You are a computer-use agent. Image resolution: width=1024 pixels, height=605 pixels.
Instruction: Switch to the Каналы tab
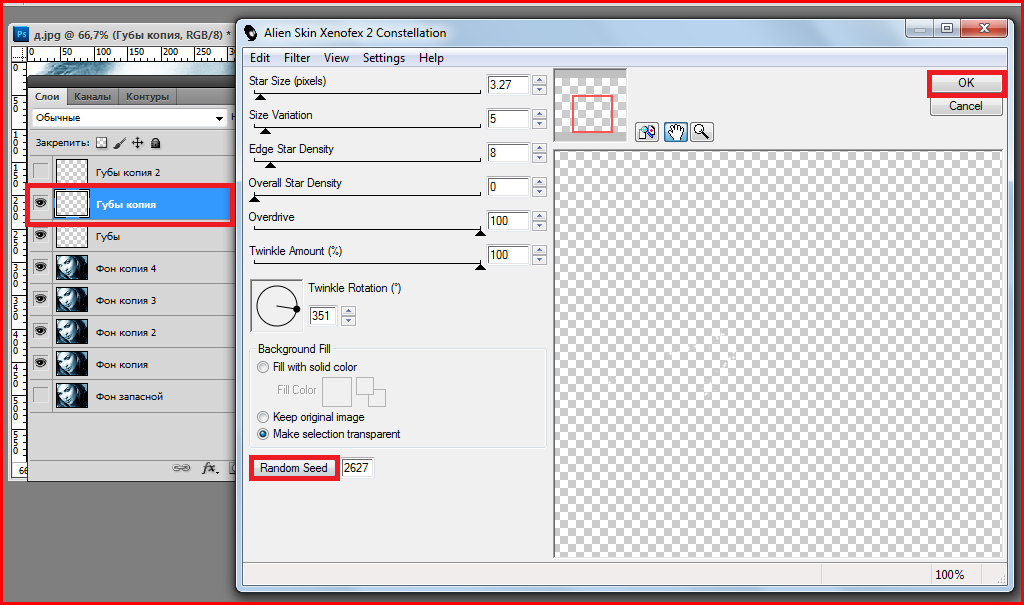pos(92,96)
